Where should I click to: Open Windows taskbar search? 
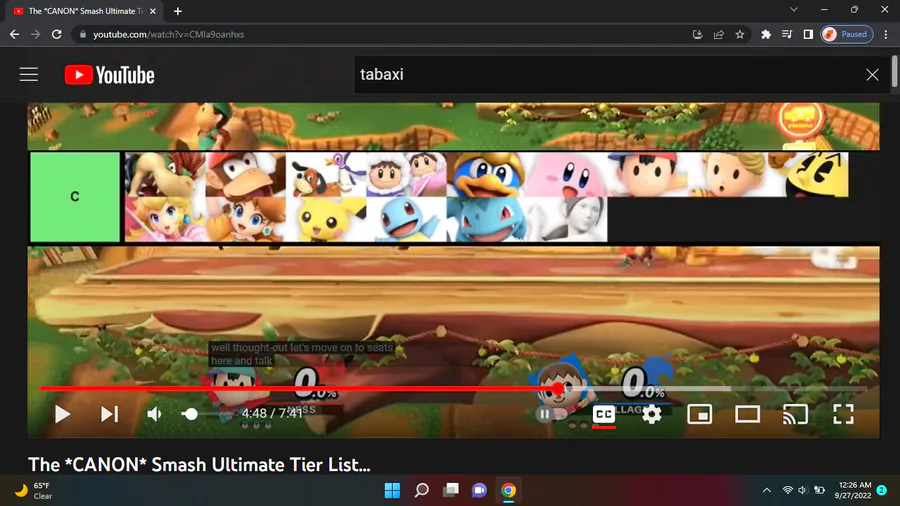click(422, 490)
